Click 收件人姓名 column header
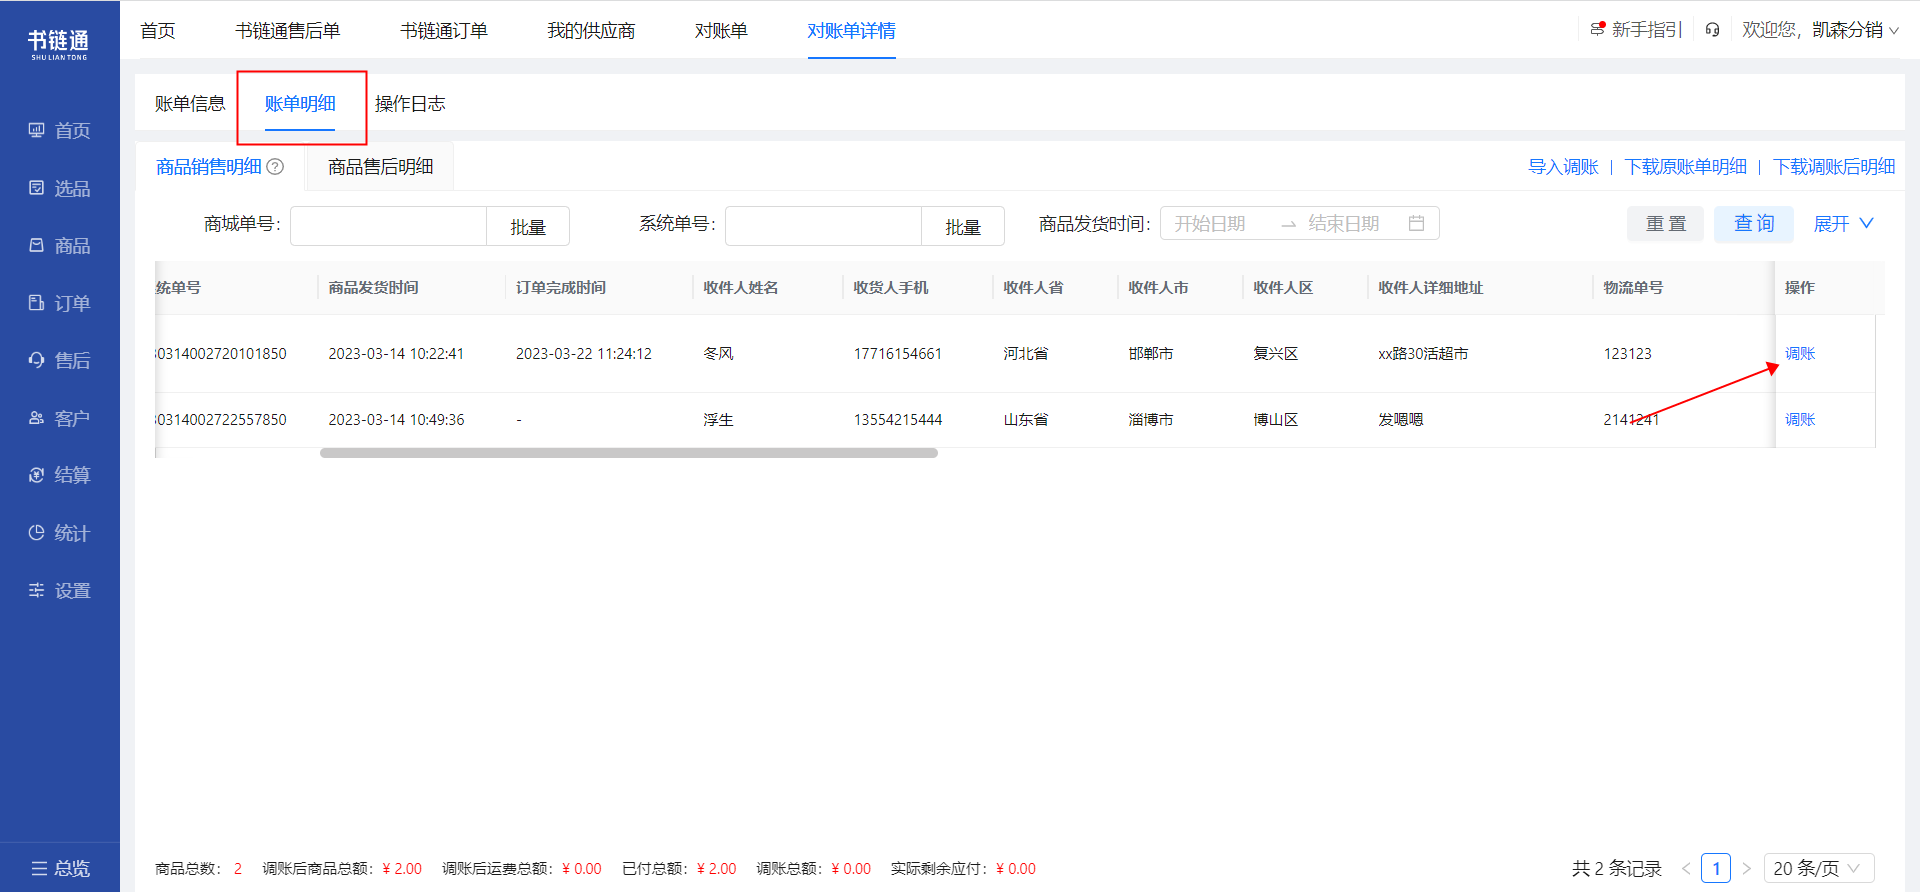The height and width of the screenshot is (892, 1920). (x=741, y=288)
